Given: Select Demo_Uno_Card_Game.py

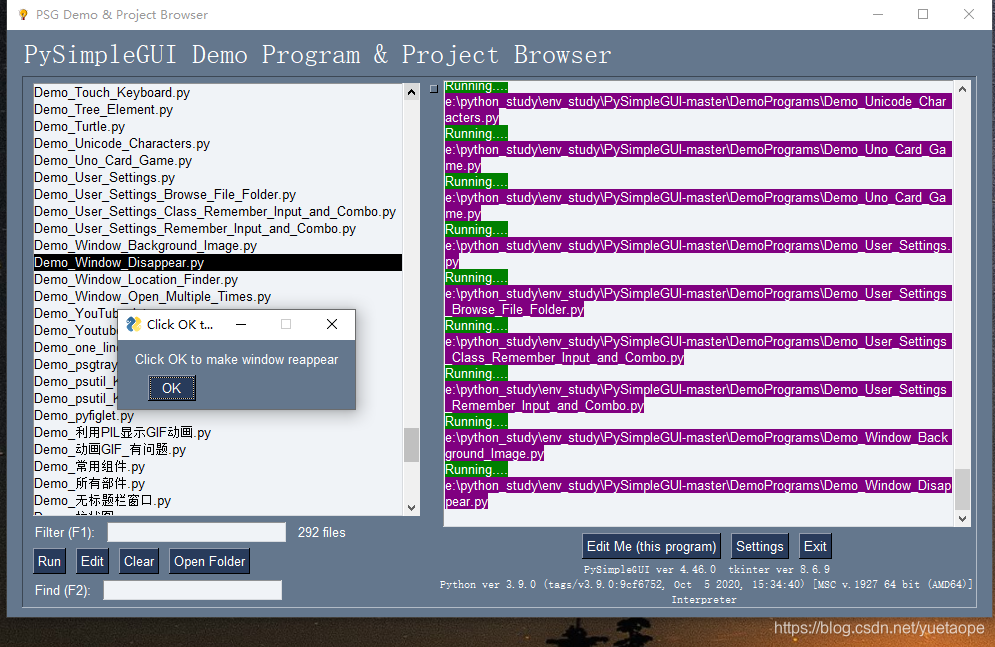Looking at the screenshot, I should pyautogui.click(x=218, y=161).
